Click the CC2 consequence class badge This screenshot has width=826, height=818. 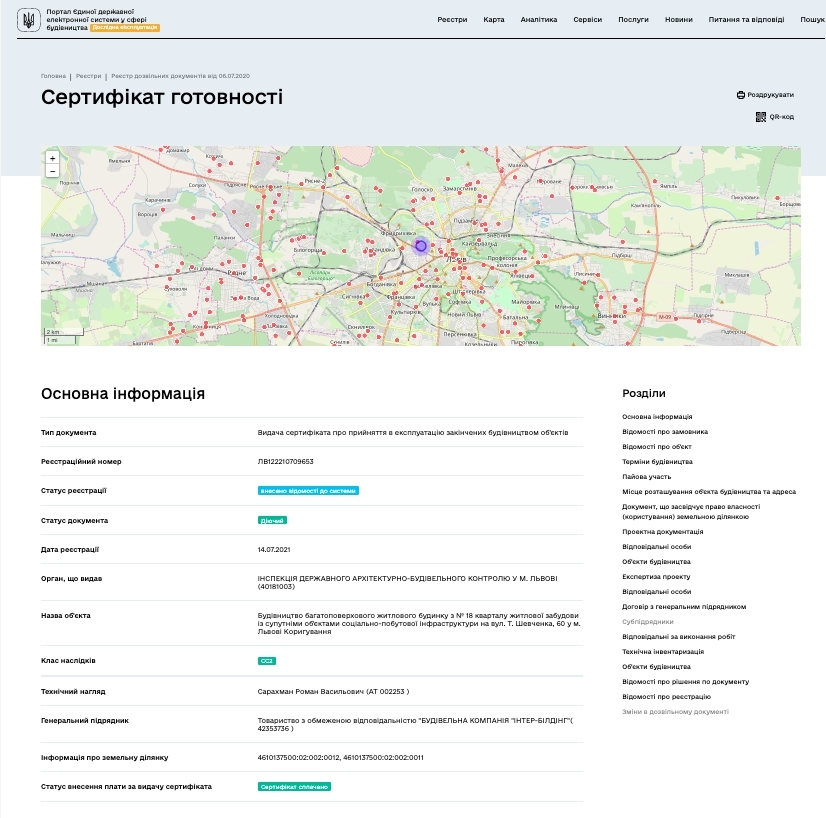pos(267,661)
